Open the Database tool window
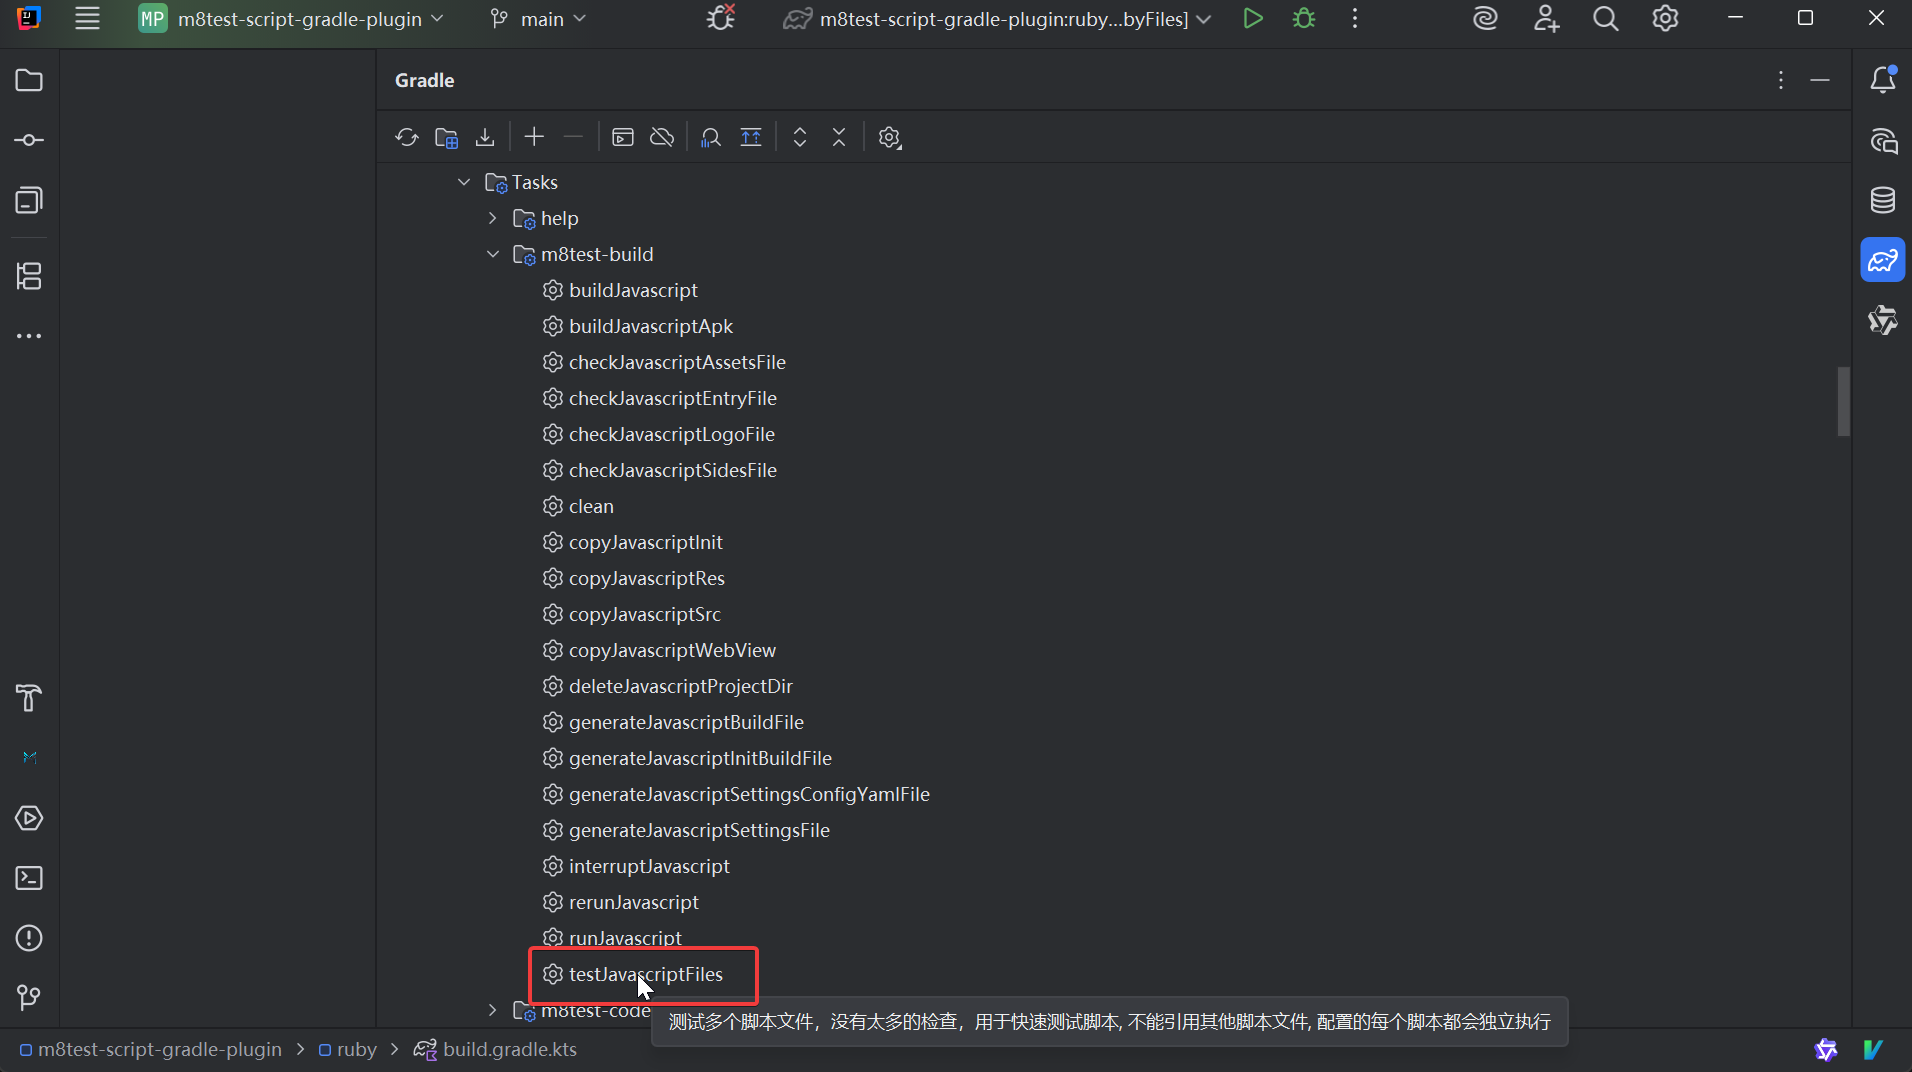Screen dimensions: 1912x1072 point(1883,200)
